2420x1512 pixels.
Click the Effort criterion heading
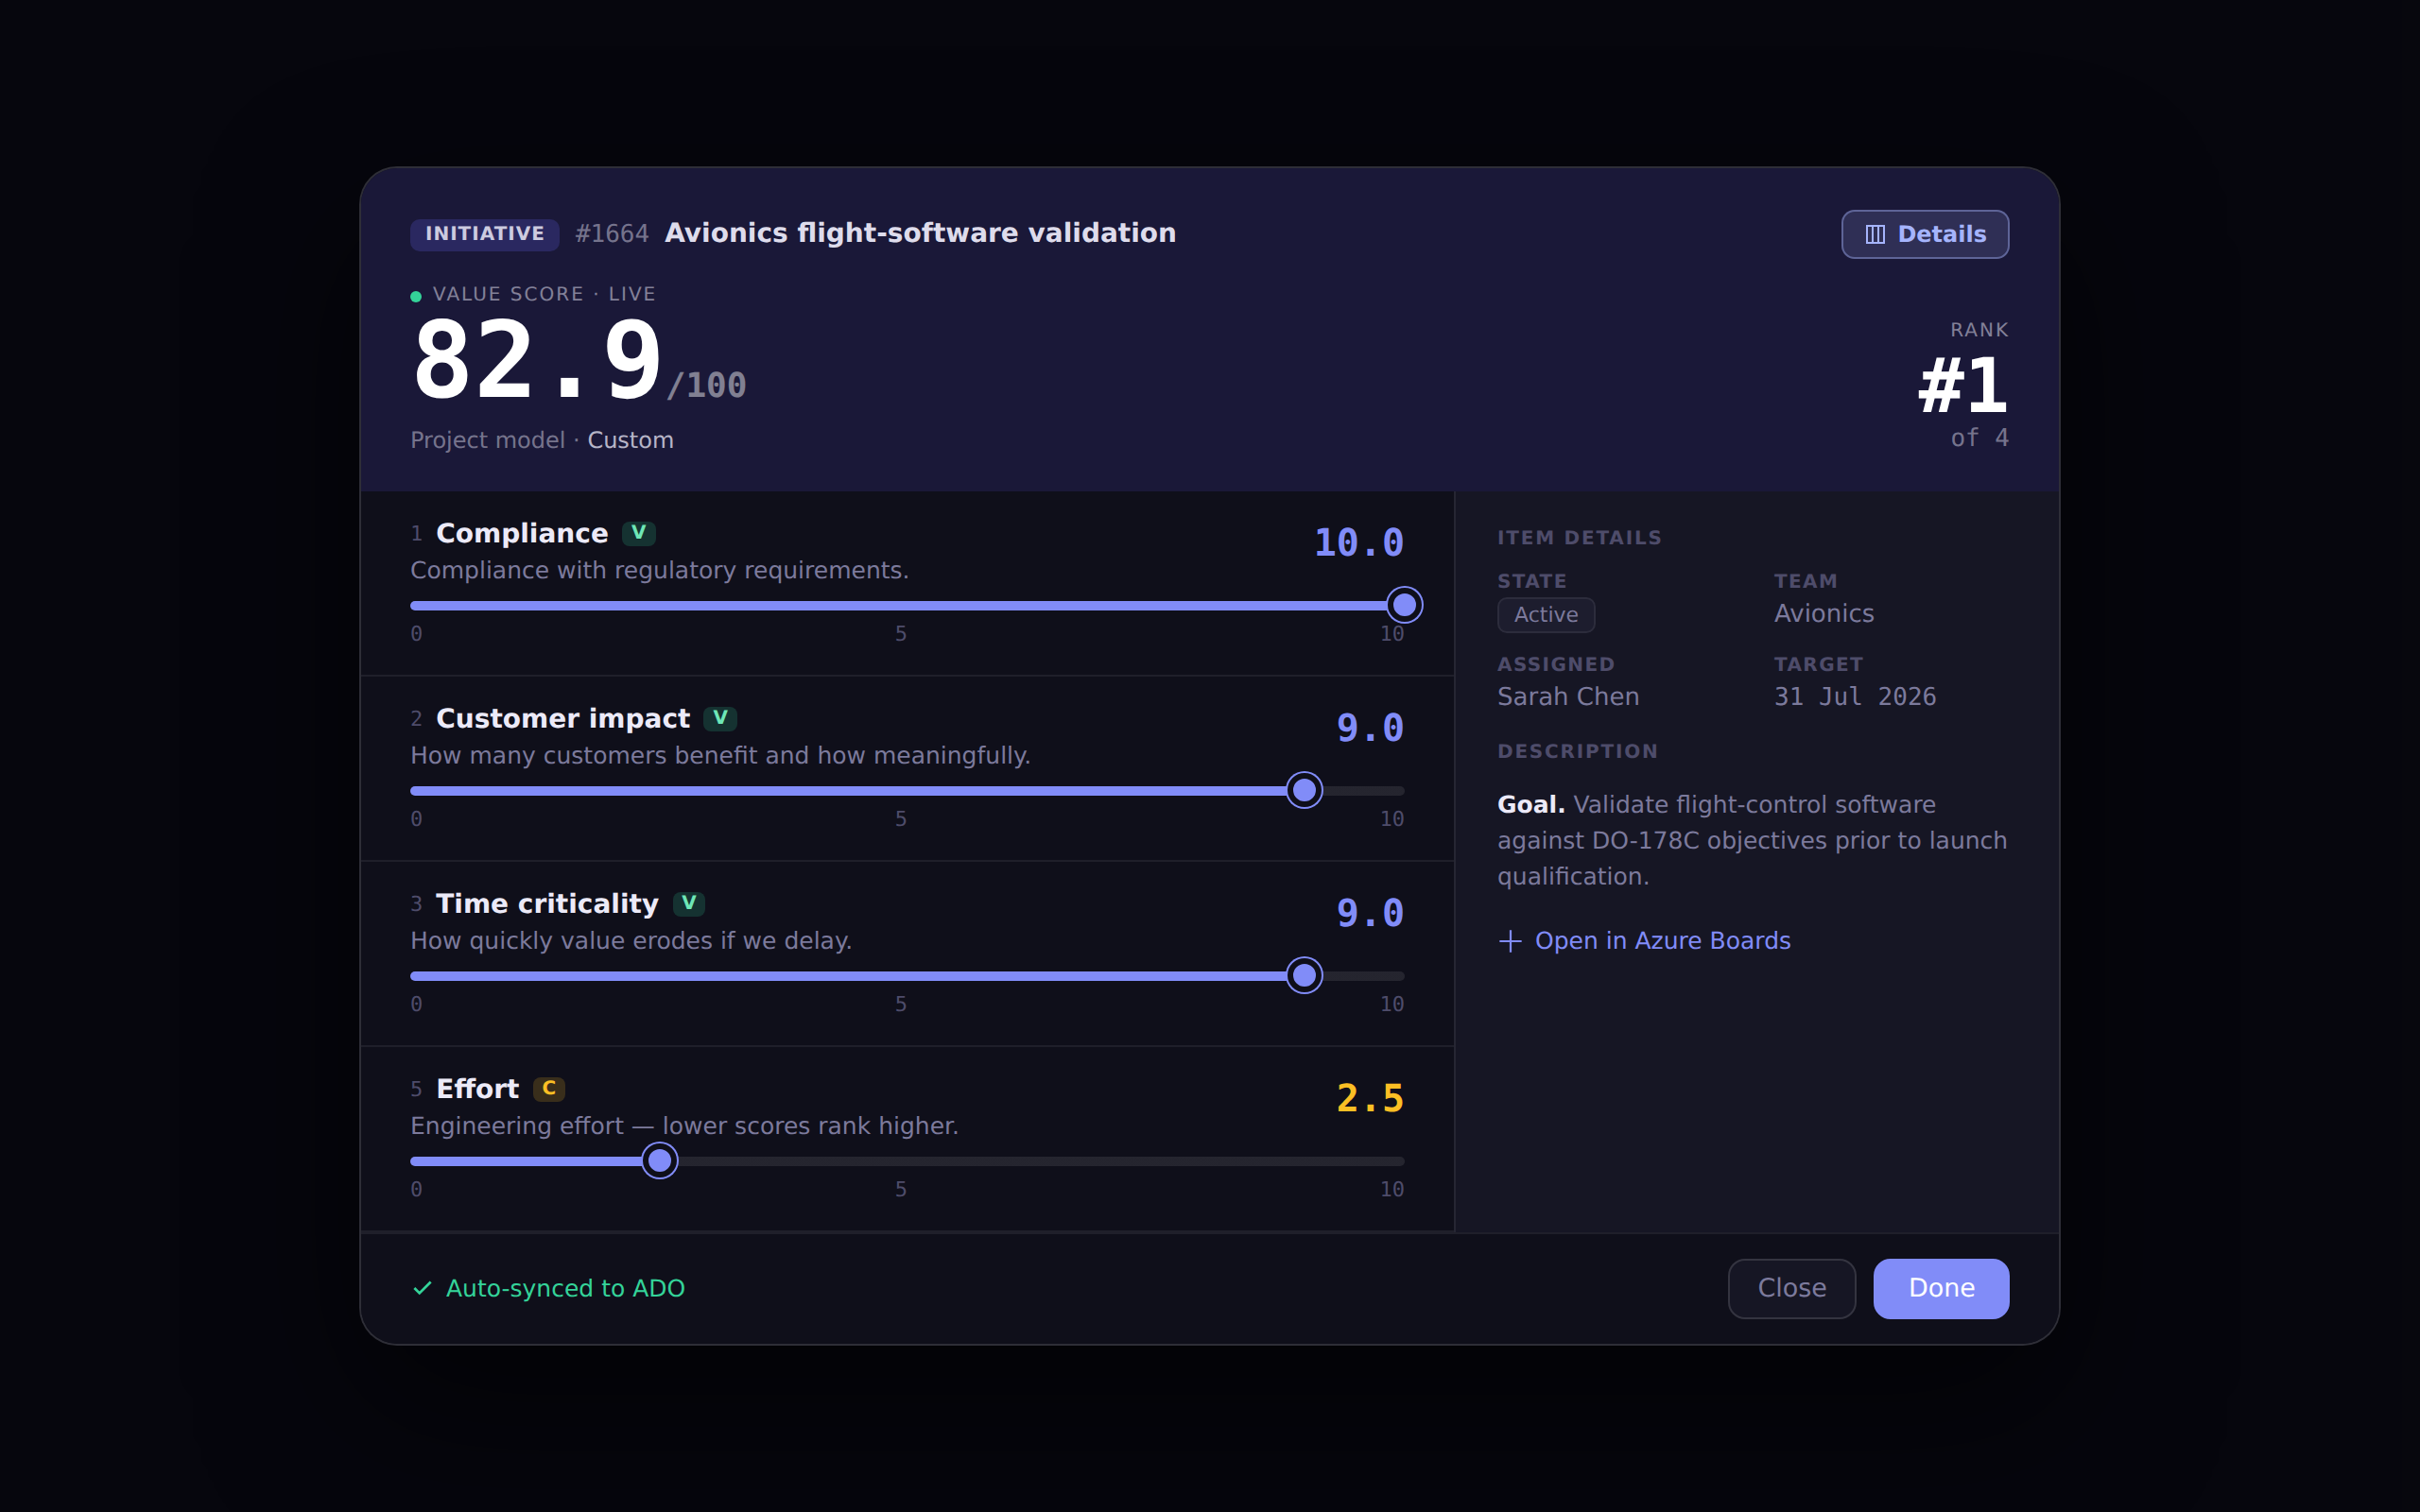point(477,1088)
